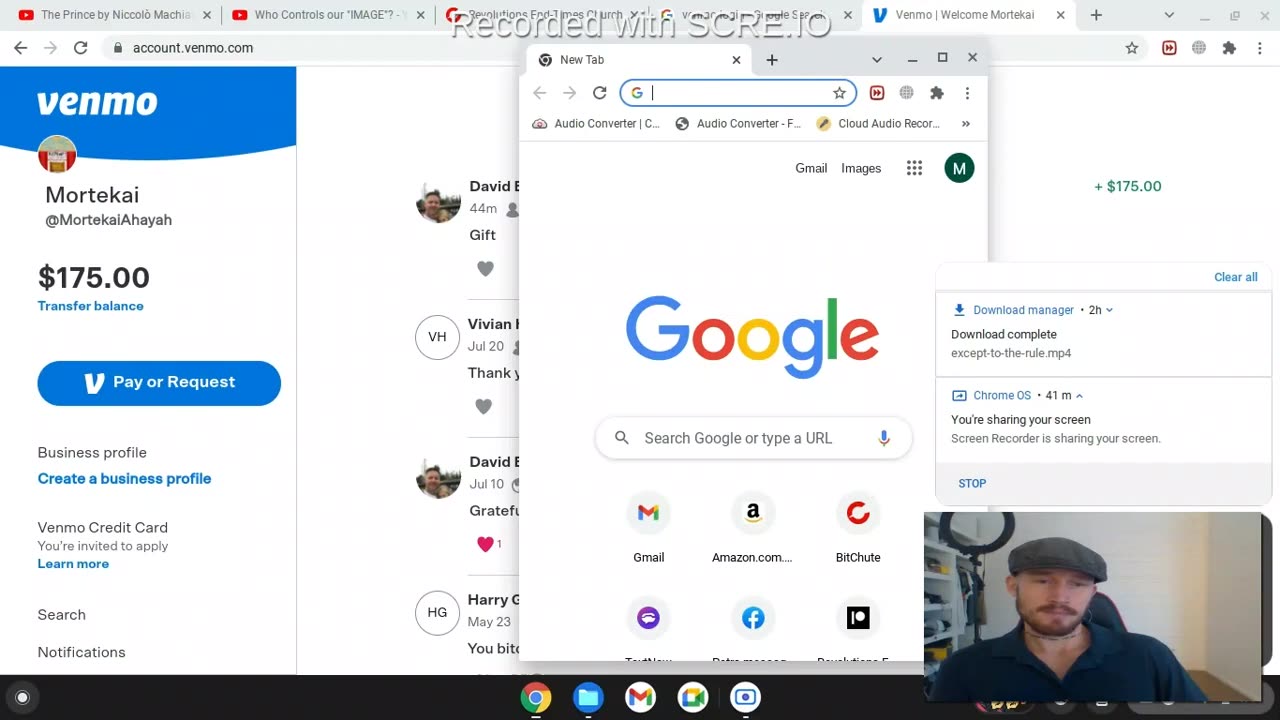
Task: Reload the New Tab page
Action: click(600, 93)
